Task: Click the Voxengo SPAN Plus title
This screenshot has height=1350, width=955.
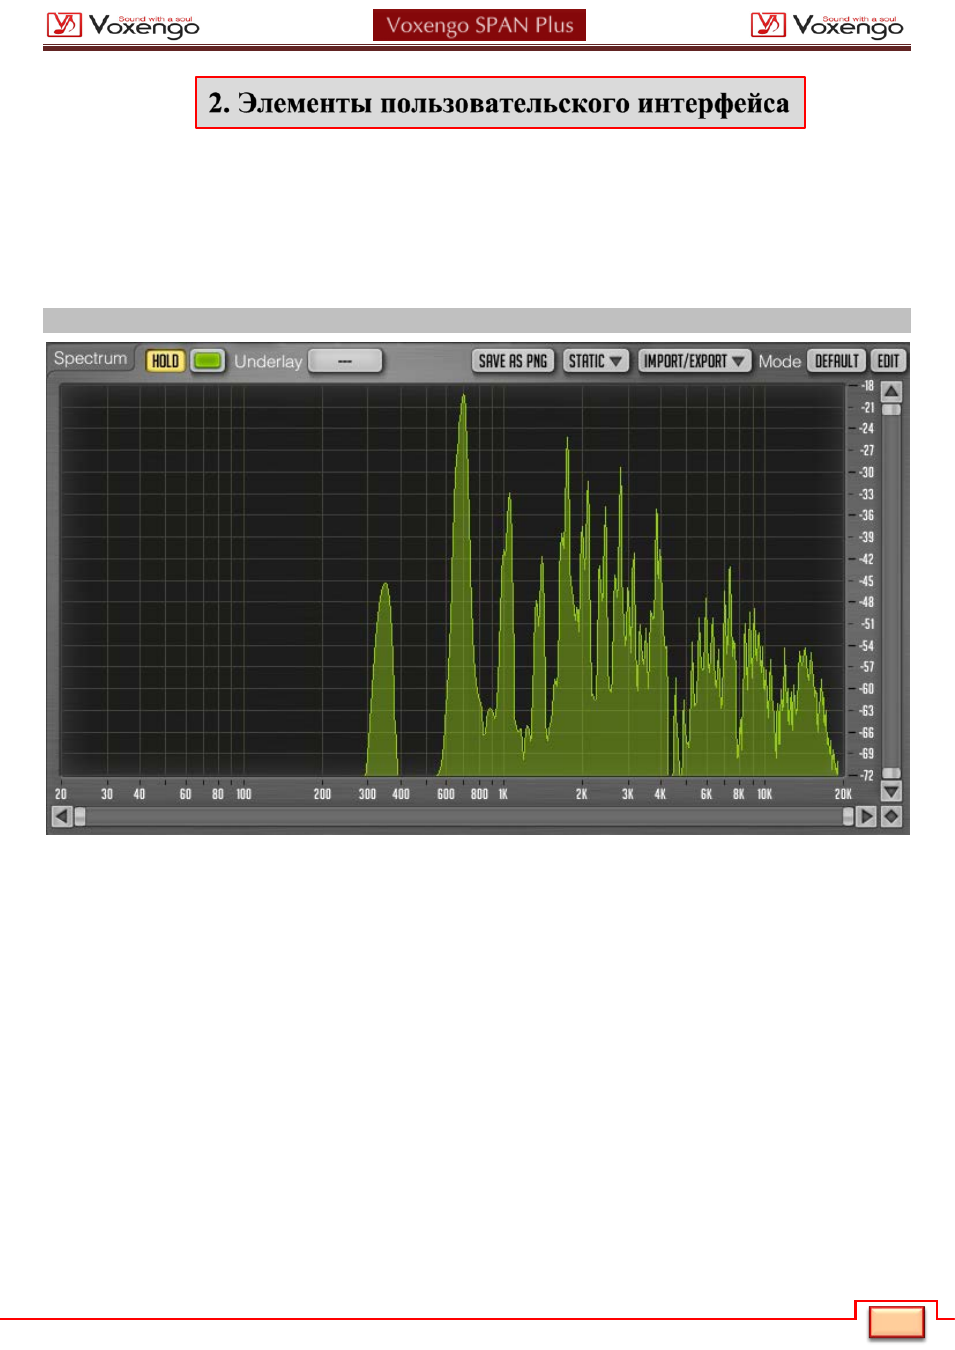Action: (x=479, y=25)
